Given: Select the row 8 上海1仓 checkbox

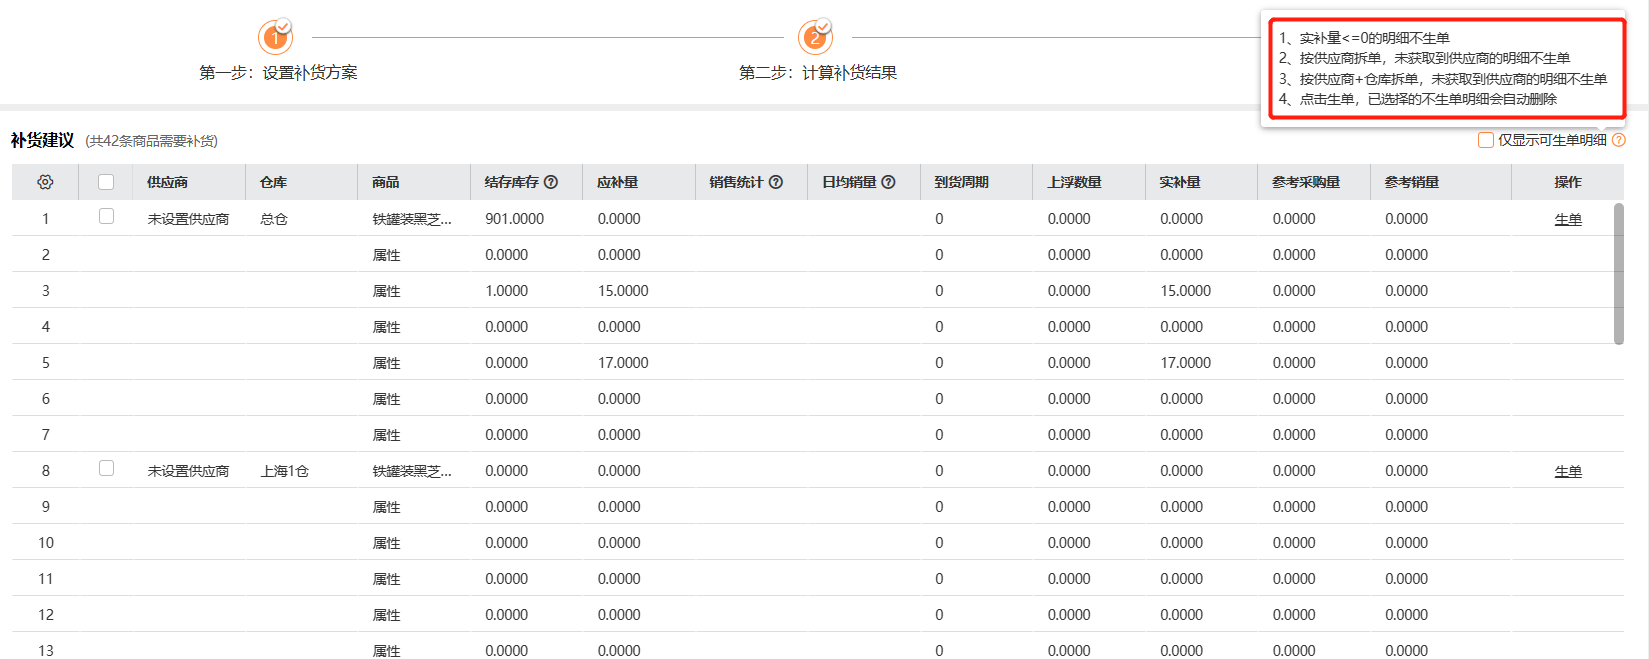Looking at the screenshot, I should click(x=106, y=469).
